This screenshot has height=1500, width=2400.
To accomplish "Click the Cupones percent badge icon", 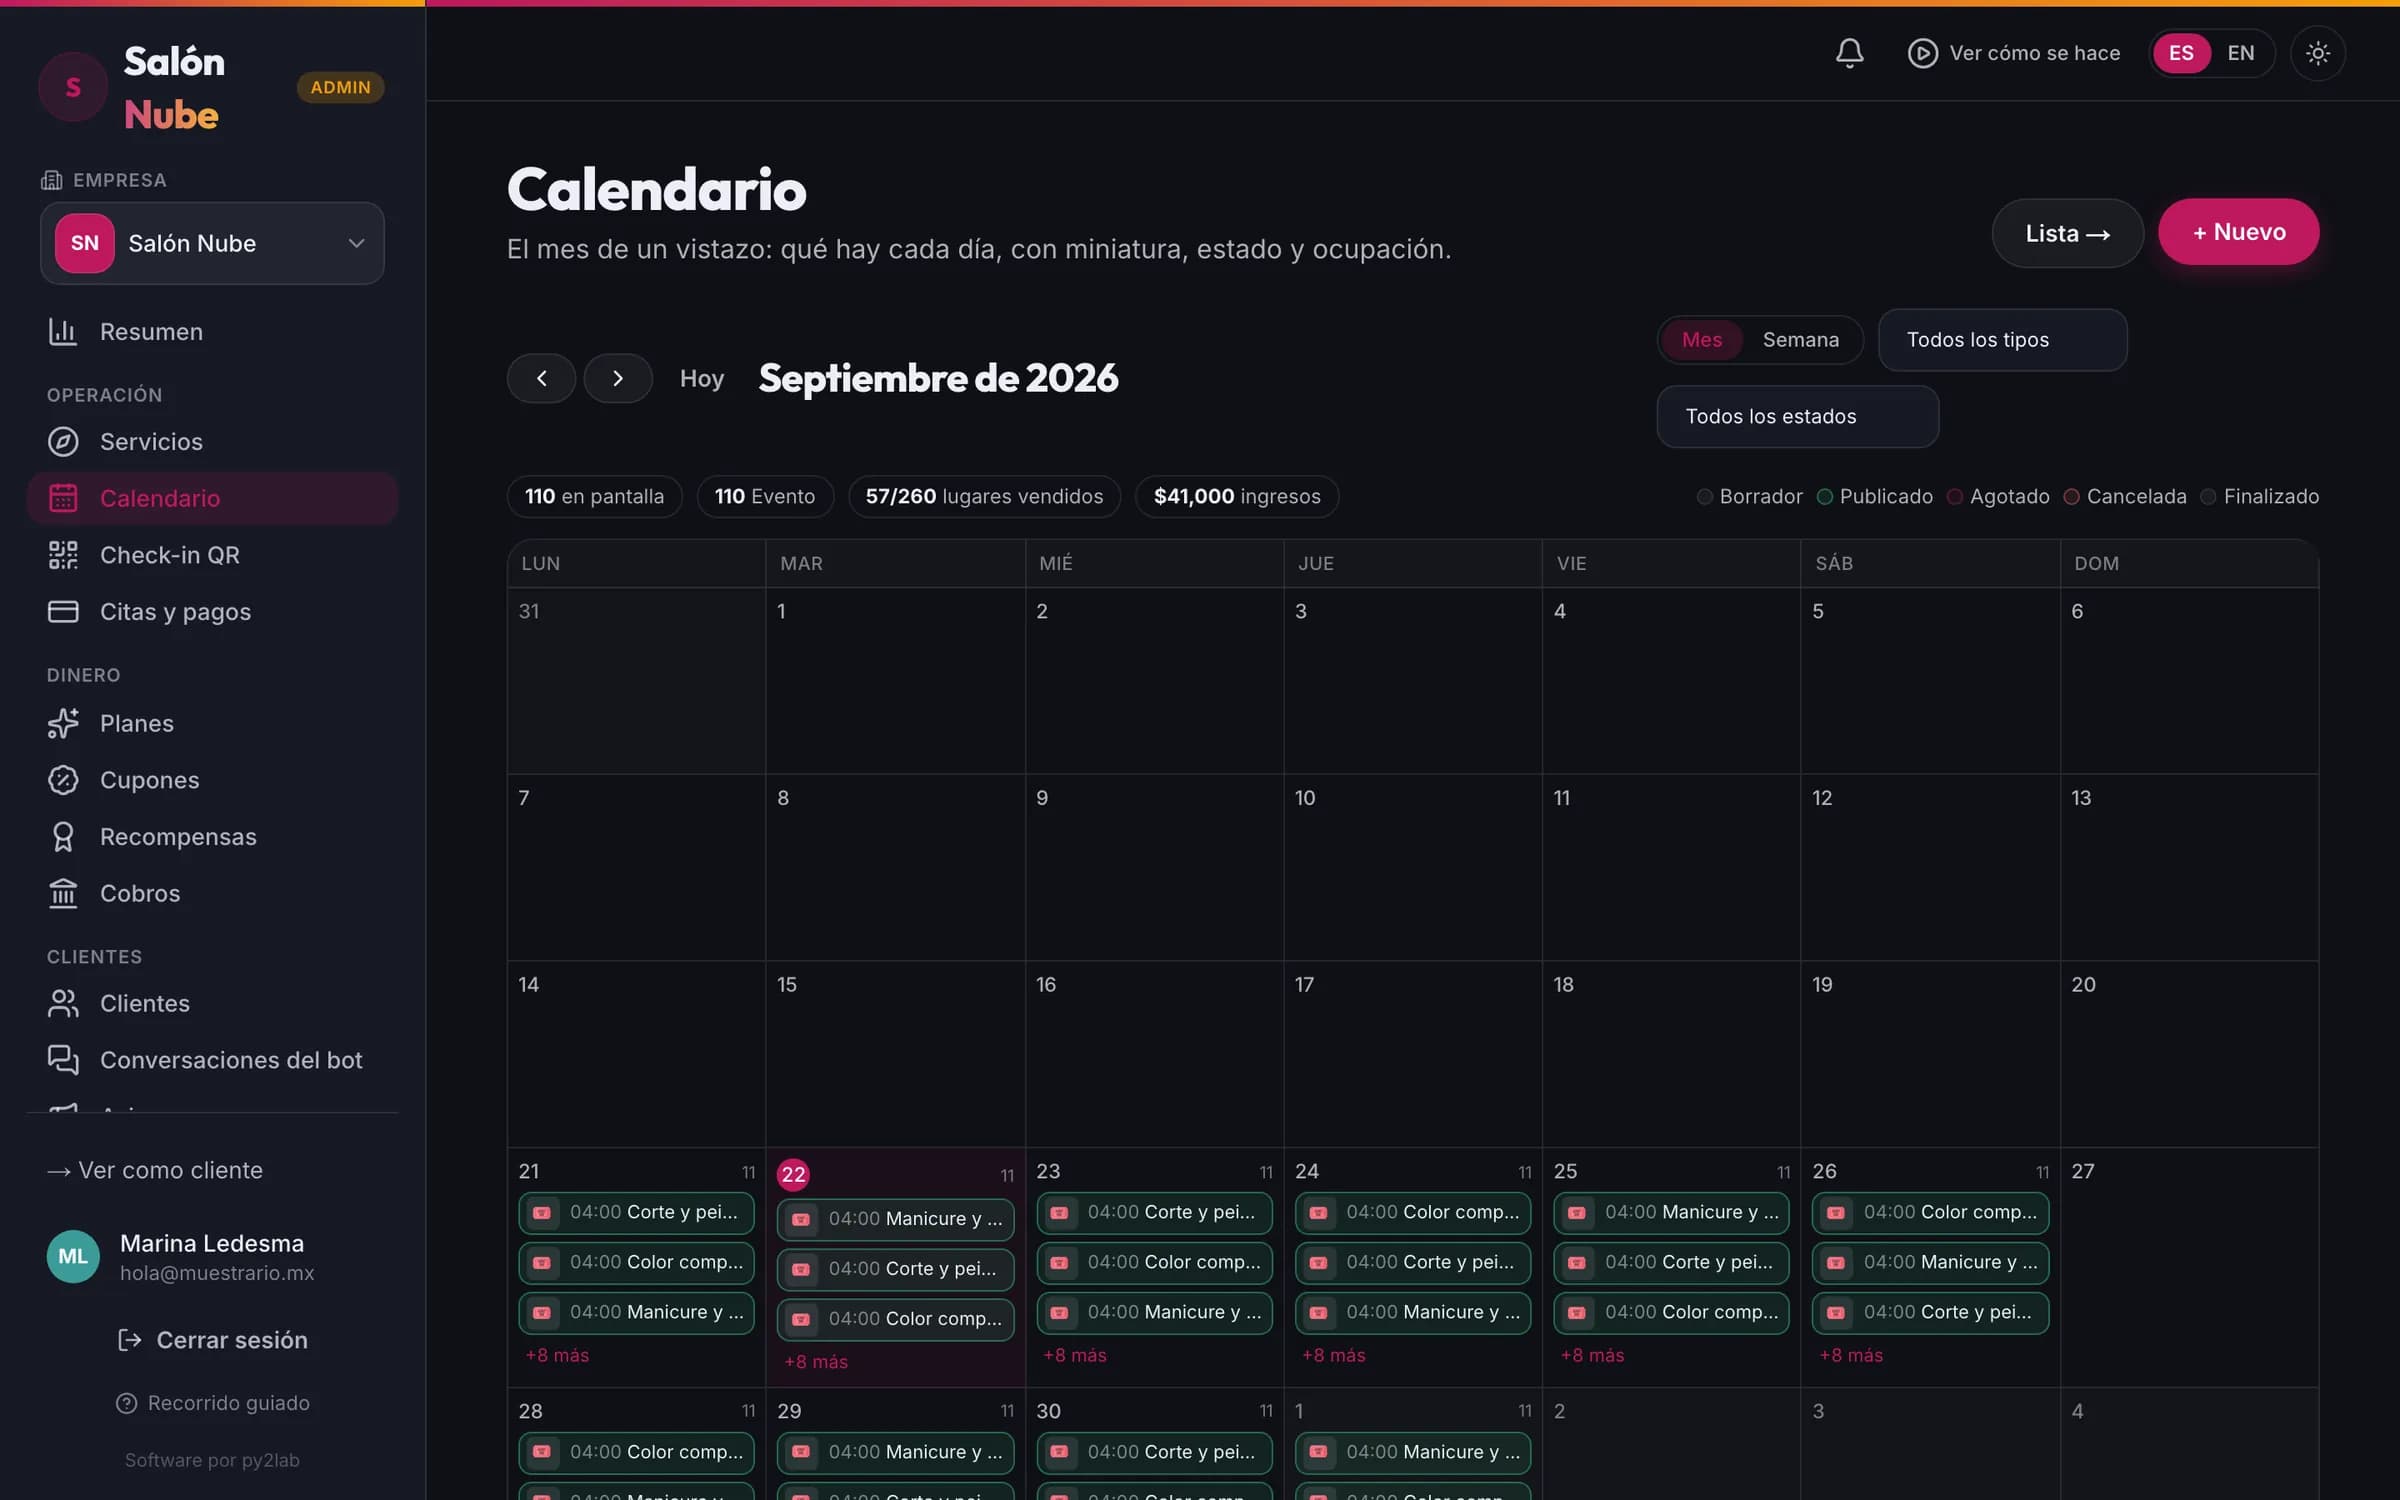I will [x=63, y=780].
